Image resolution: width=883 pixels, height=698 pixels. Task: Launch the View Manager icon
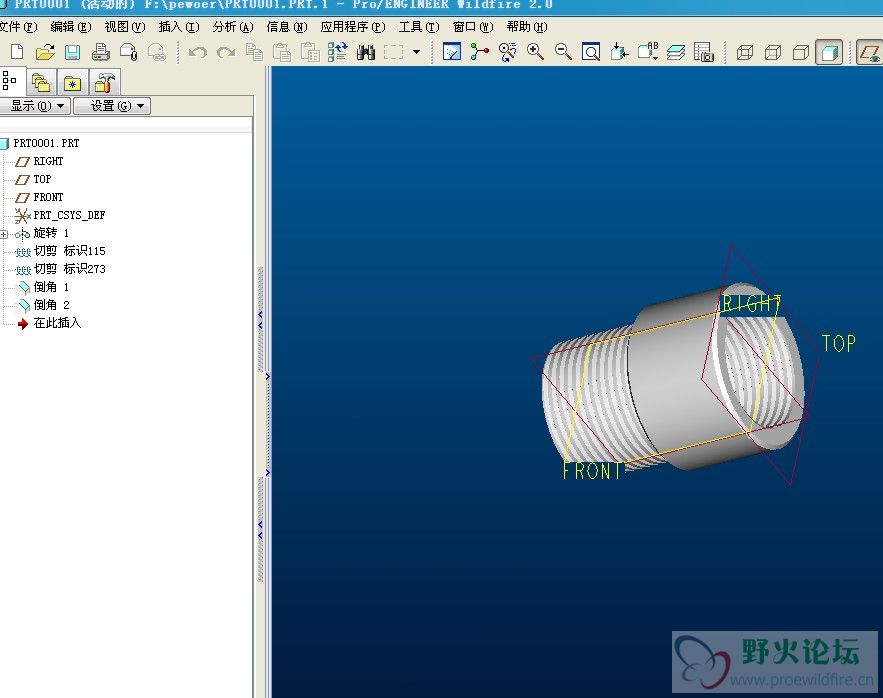pos(703,52)
